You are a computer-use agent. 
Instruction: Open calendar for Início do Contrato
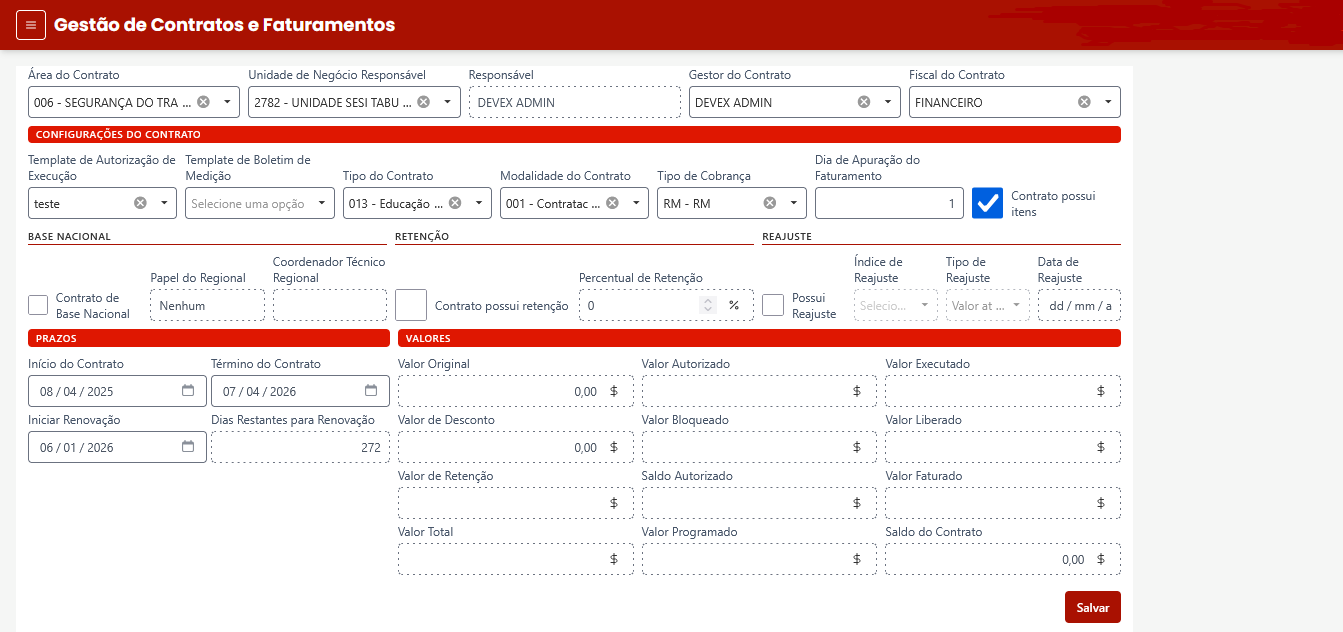tap(188, 391)
